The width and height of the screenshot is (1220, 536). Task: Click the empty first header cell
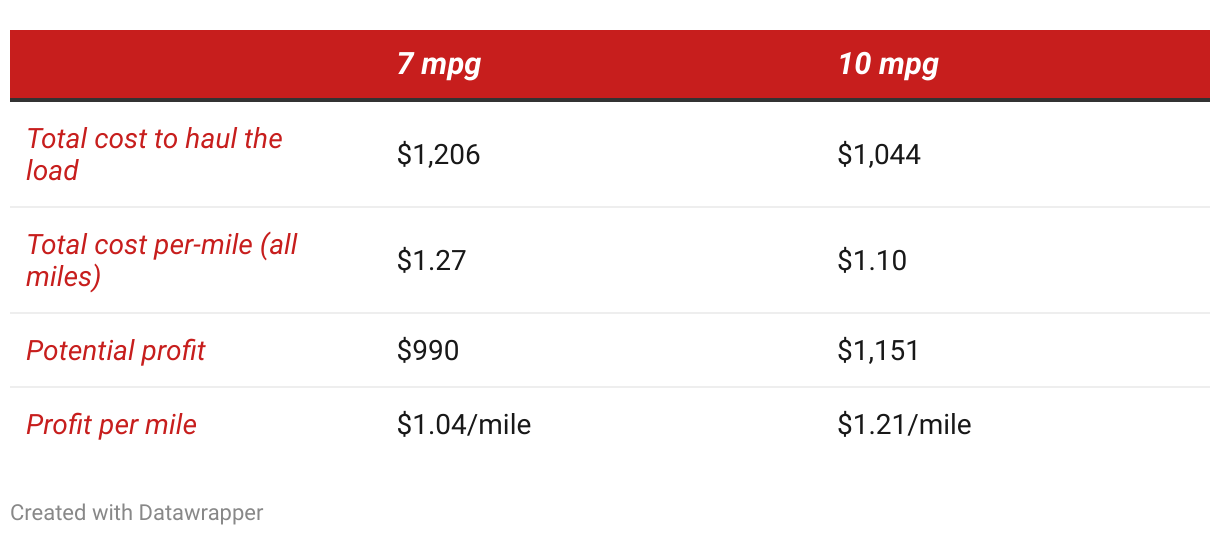pyautogui.click(x=195, y=65)
